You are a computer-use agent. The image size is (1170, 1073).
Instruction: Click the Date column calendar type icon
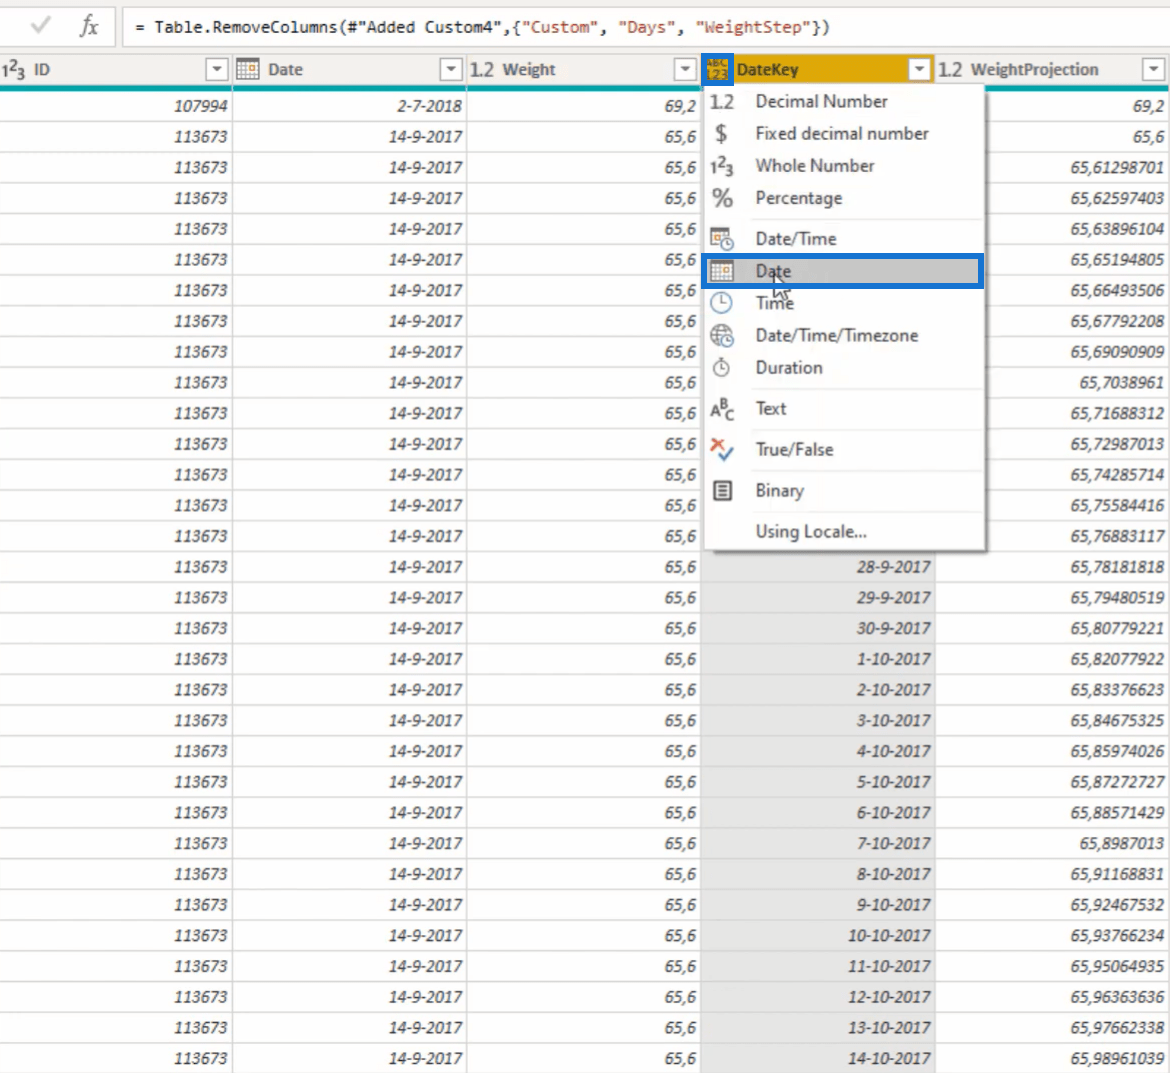(x=248, y=69)
